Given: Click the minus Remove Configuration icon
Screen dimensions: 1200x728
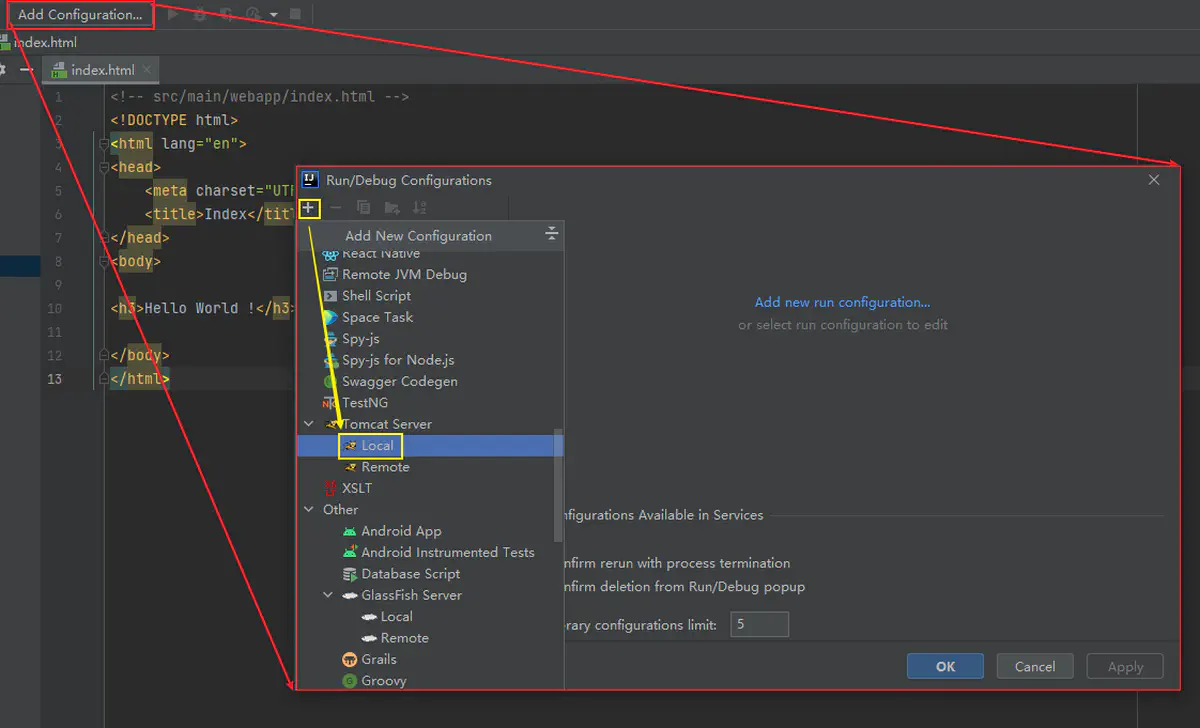Looking at the screenshot, I should coord(336,208).
